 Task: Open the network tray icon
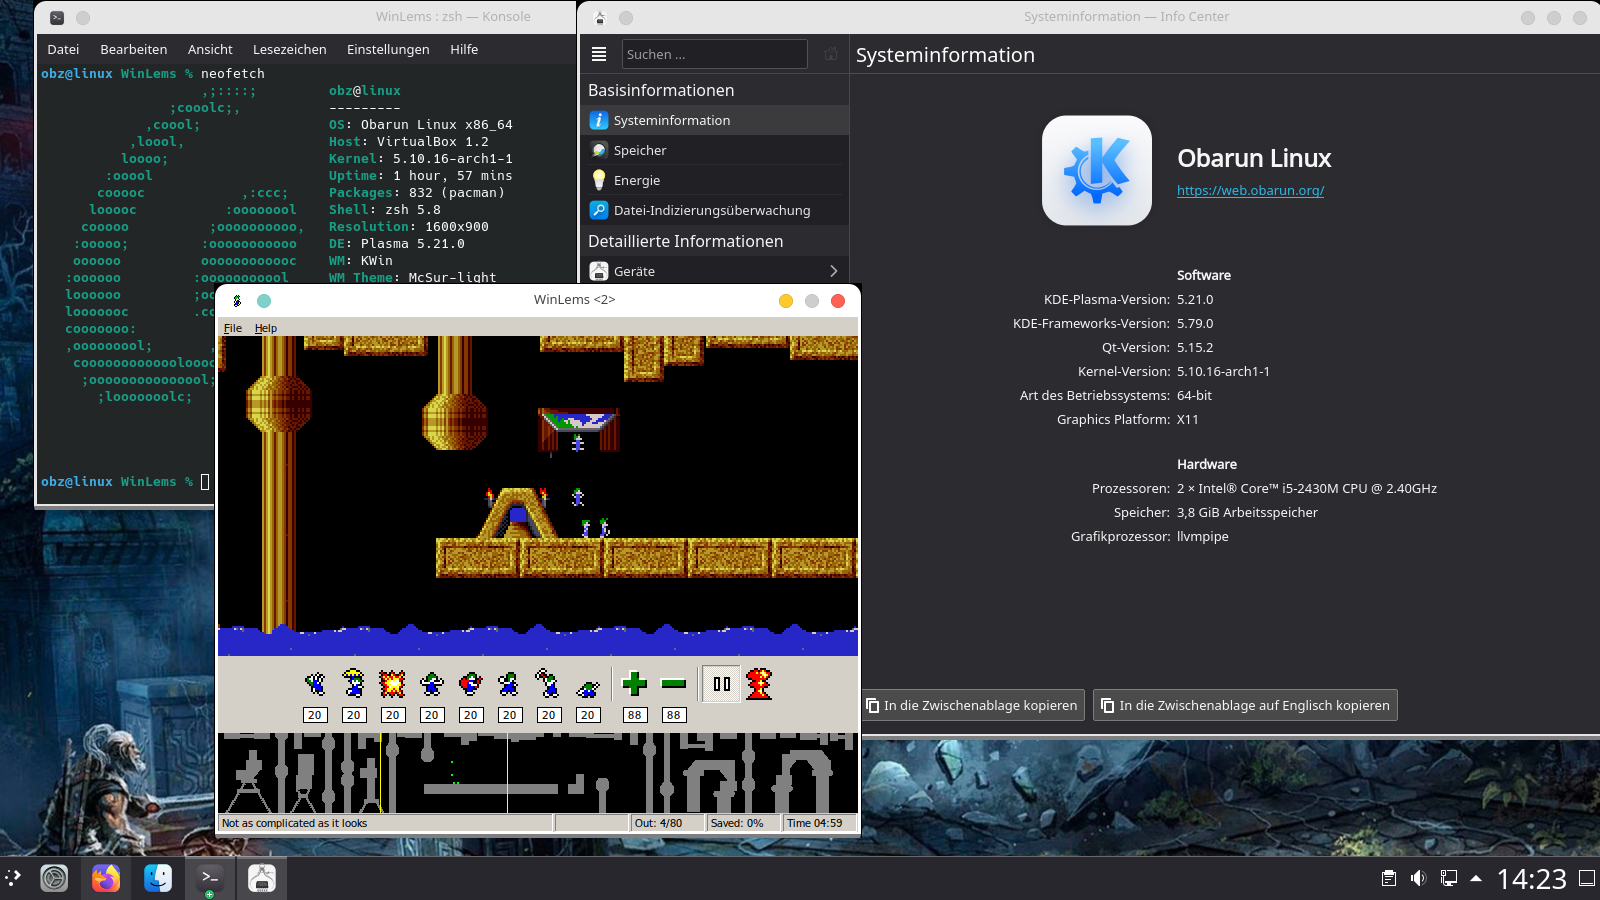(x=1448, y=878)
